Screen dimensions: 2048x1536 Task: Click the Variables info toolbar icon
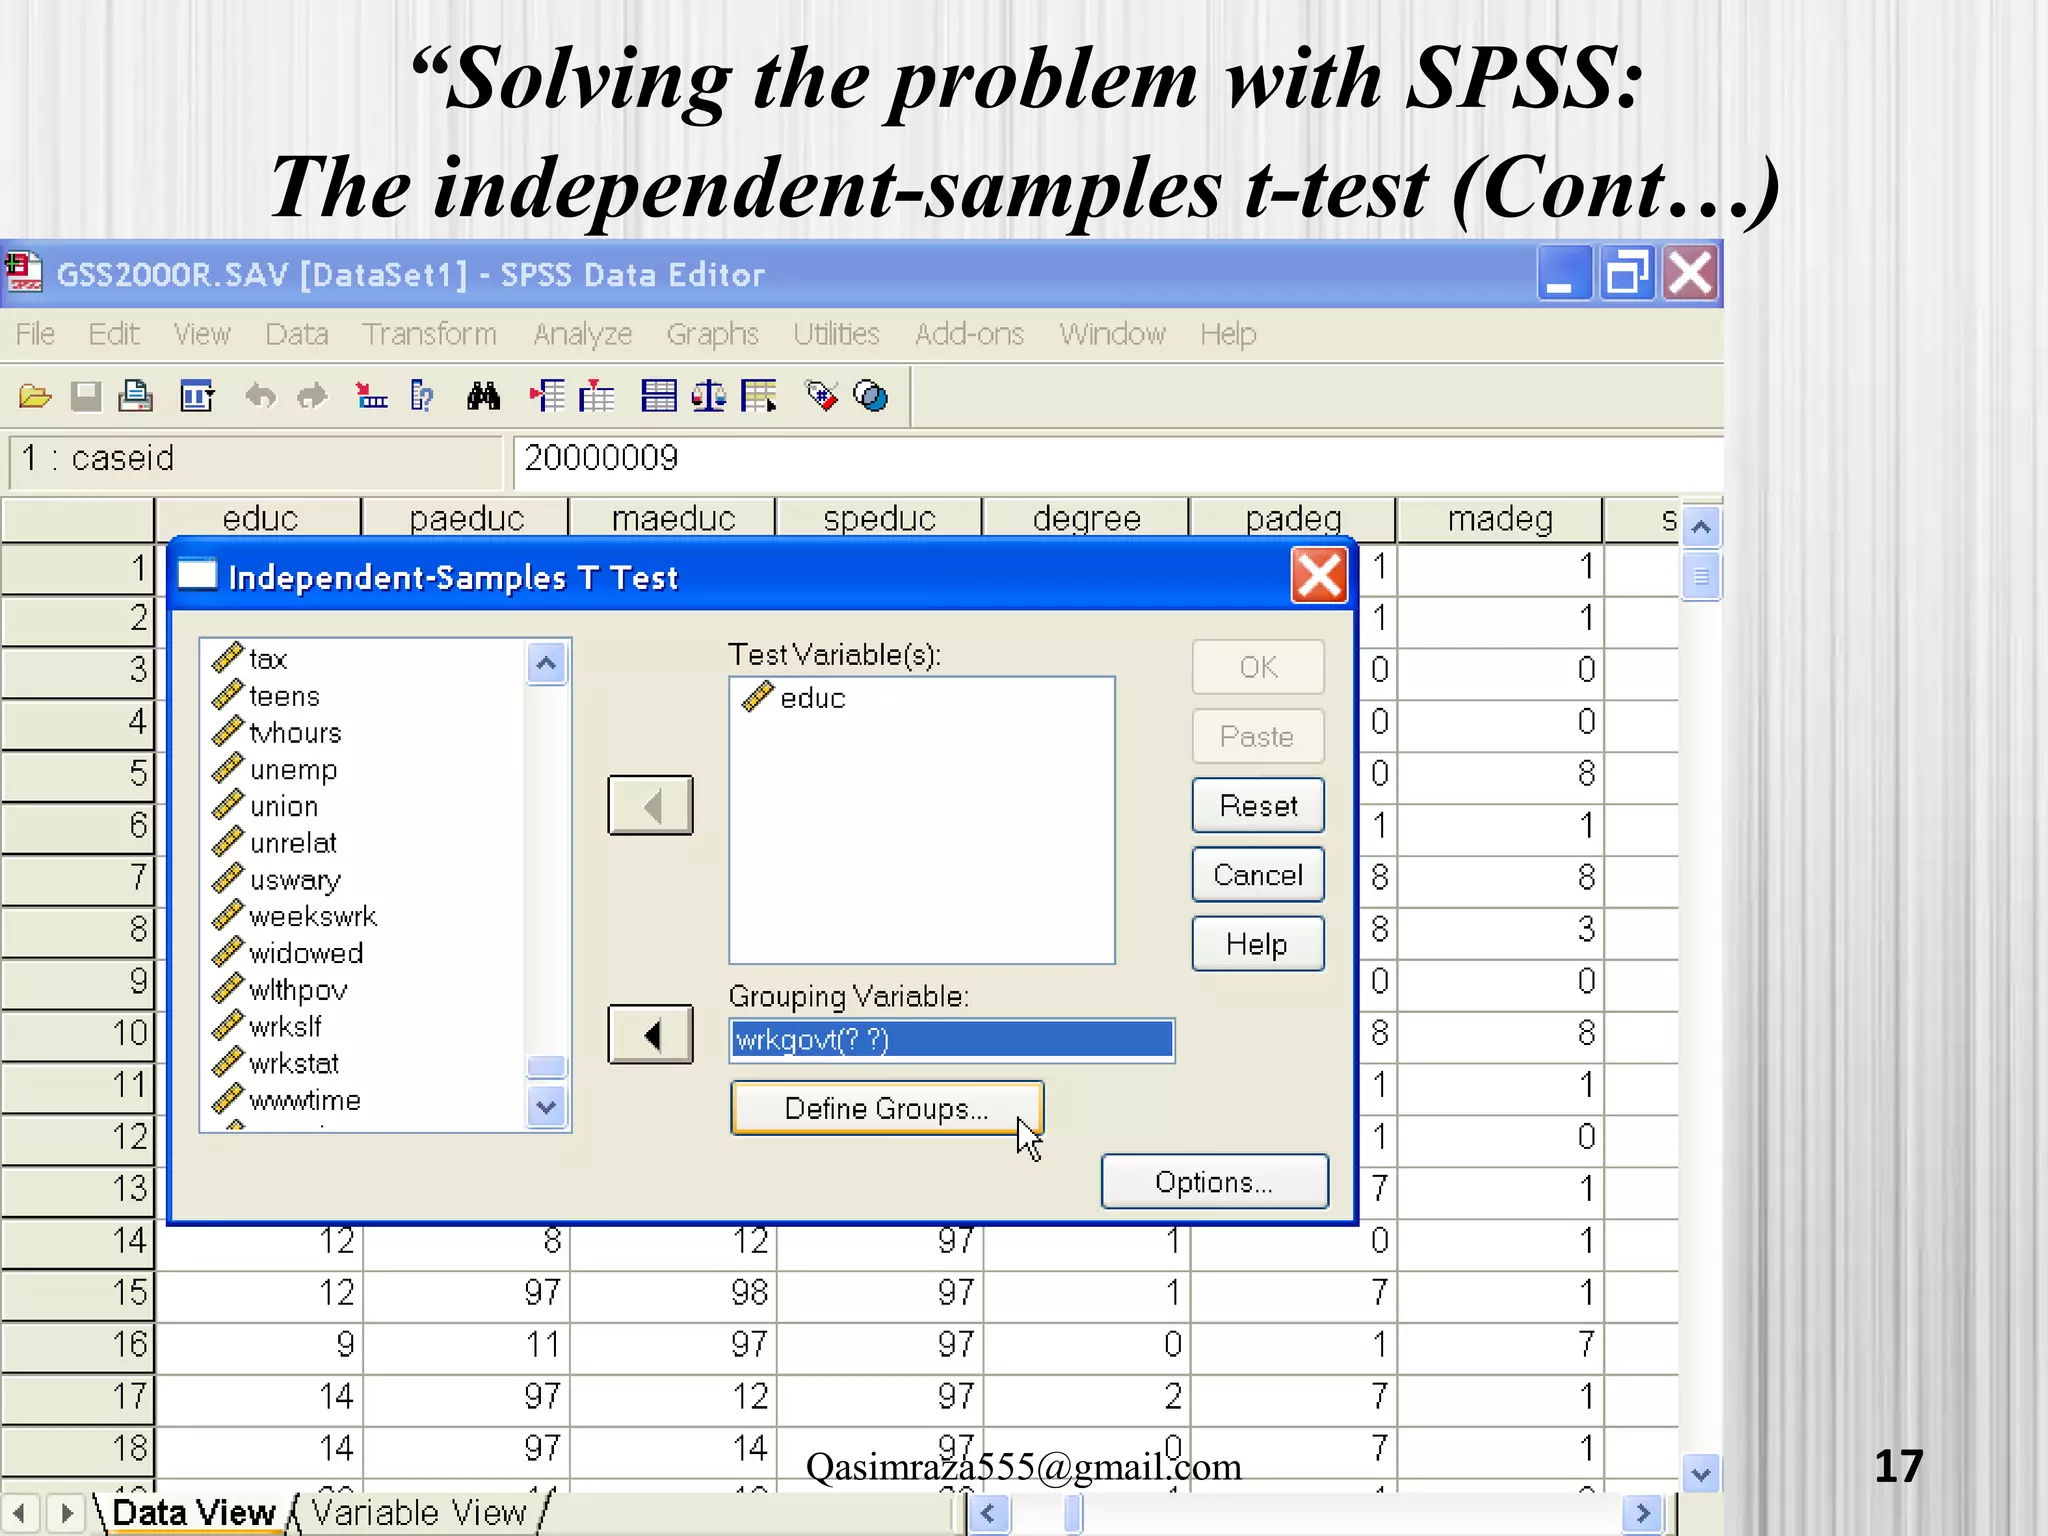coord(423,397)
